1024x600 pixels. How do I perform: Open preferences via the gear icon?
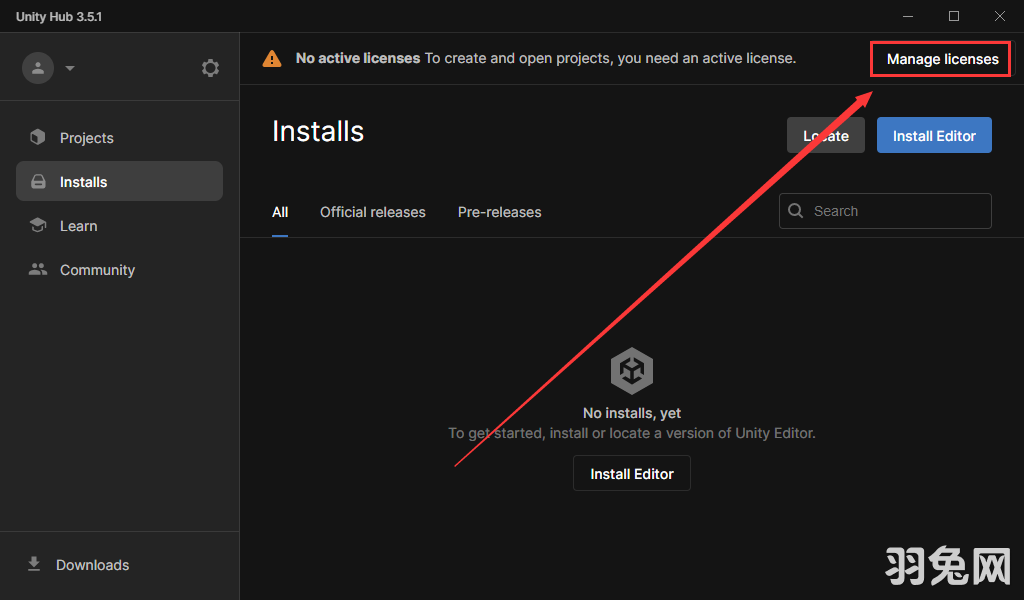click(210, 68)
